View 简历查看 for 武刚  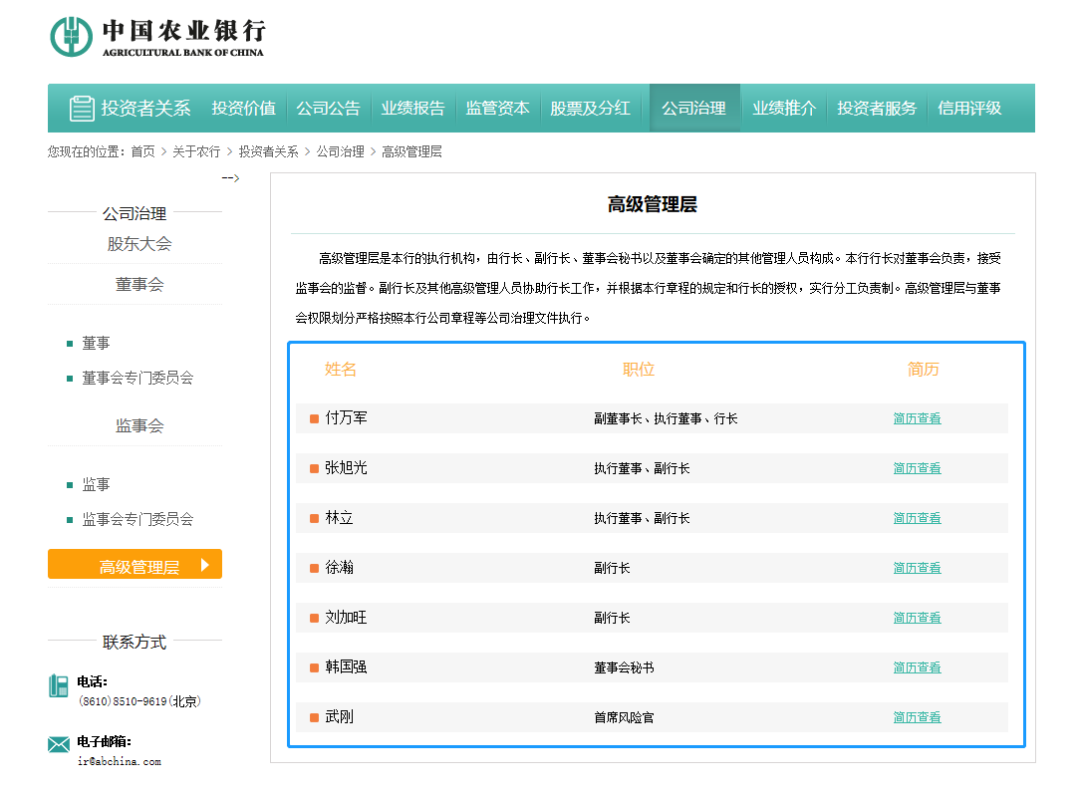pos(917,717)
